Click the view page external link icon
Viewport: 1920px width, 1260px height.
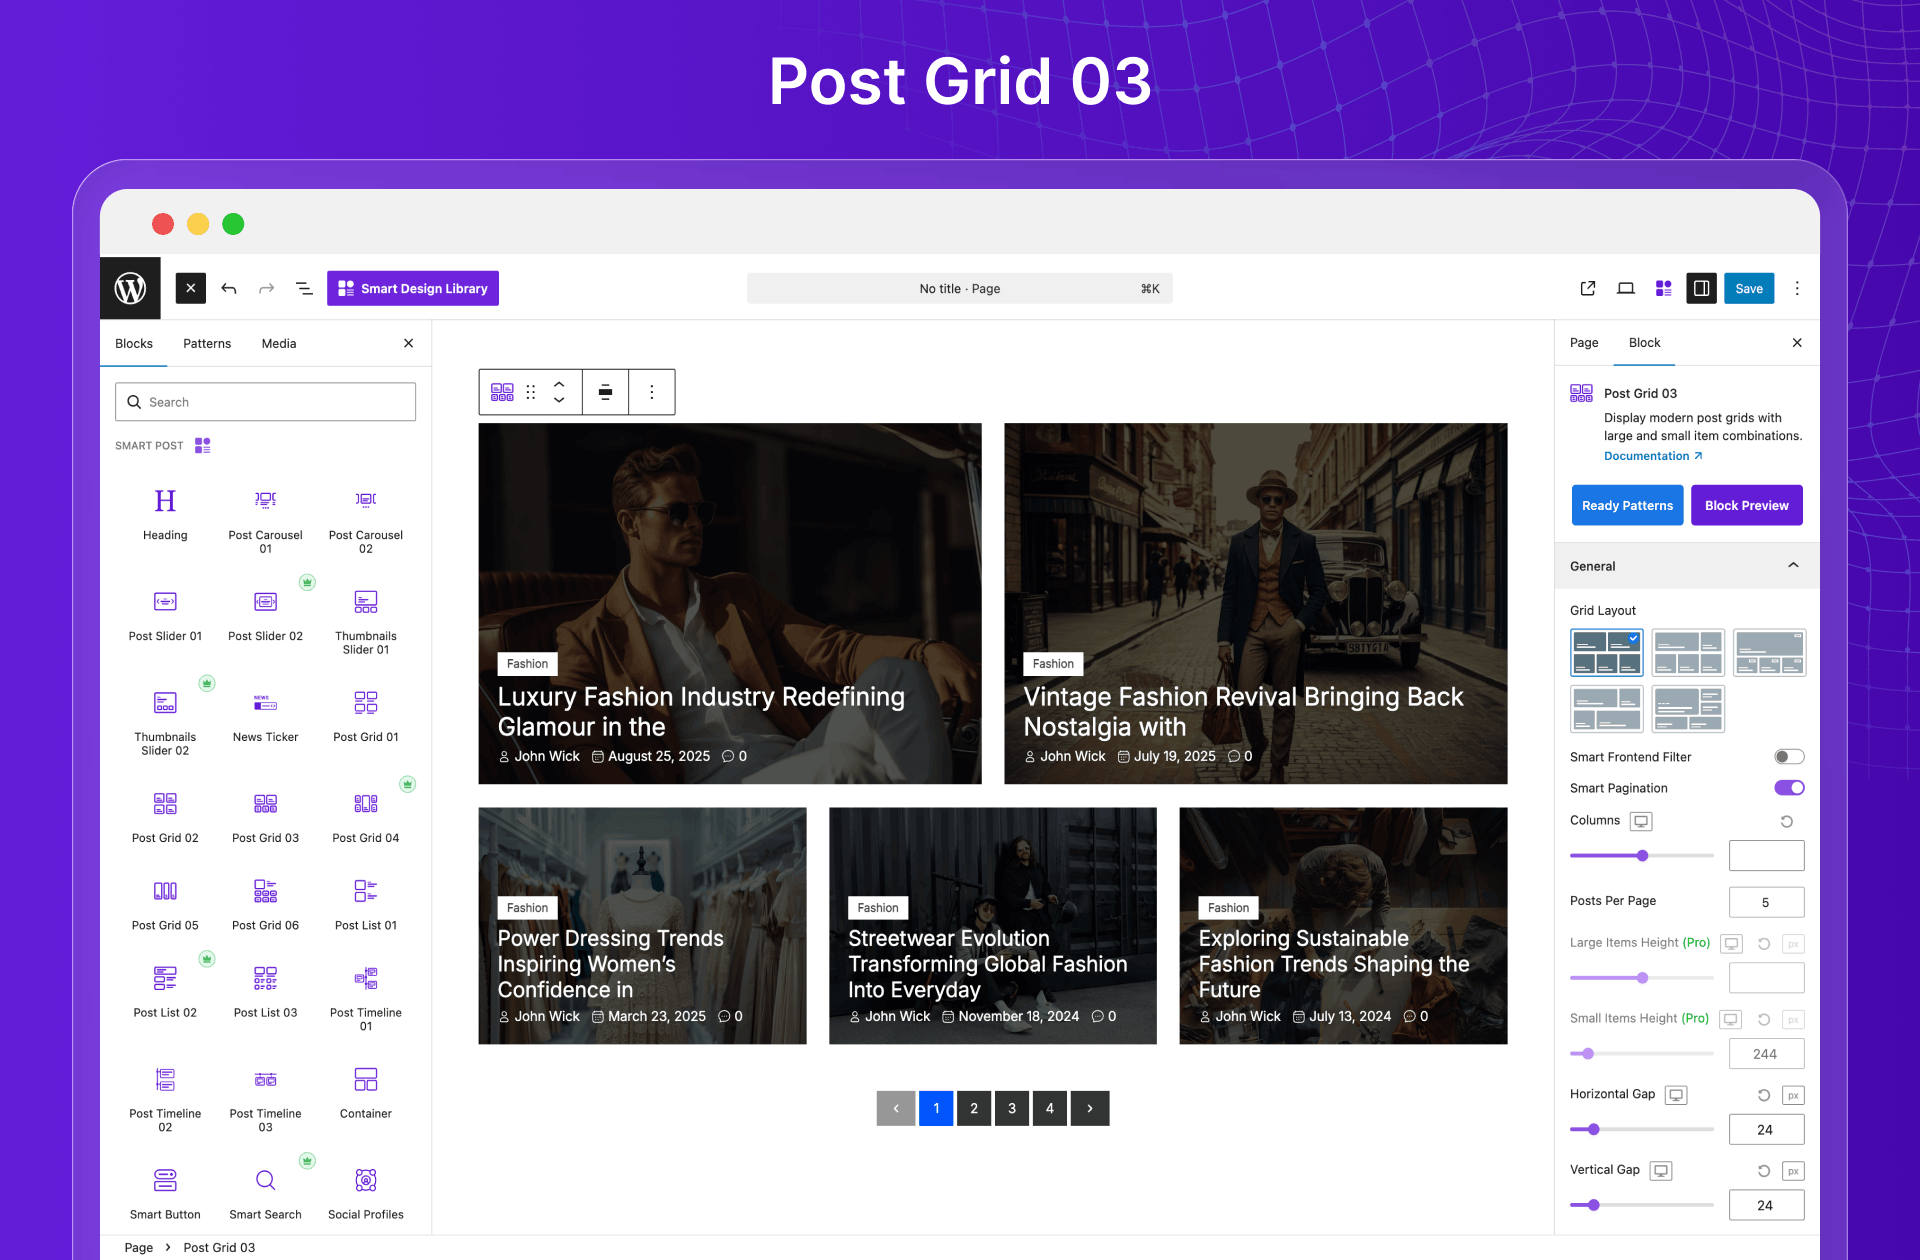point(1588,288)
